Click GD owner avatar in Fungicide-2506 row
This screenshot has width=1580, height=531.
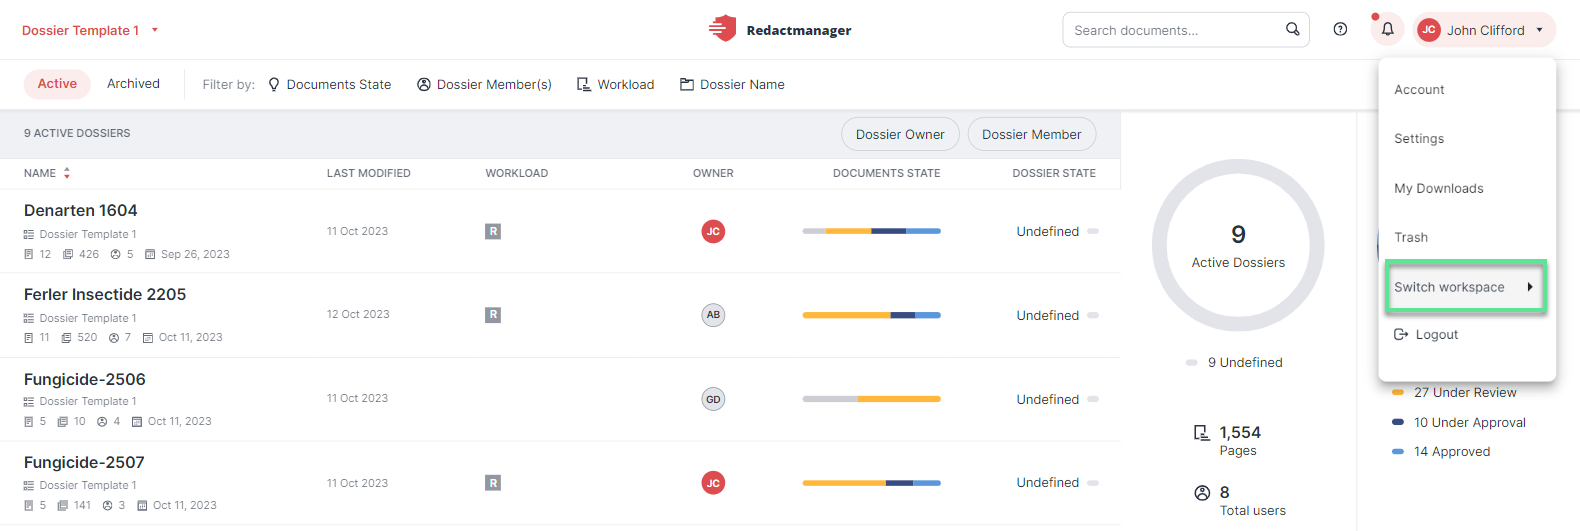[x=713, y=399]
